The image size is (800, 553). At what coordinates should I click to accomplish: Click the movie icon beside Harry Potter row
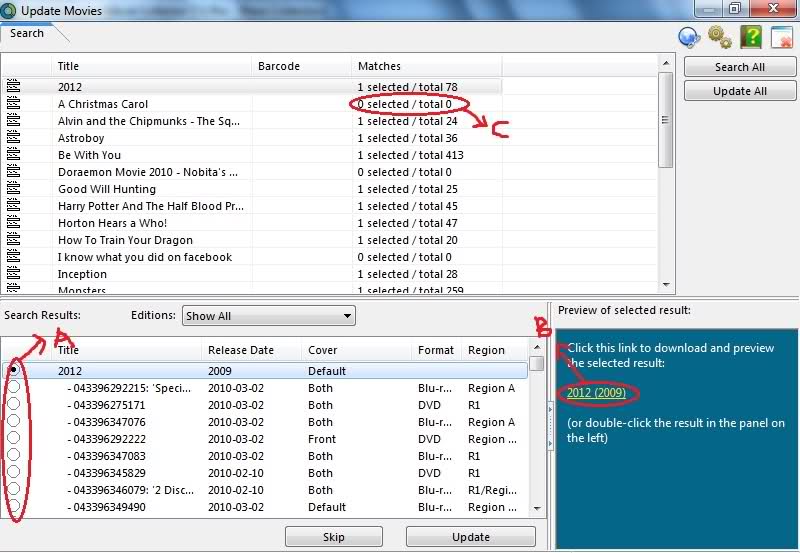coord(13,206)
